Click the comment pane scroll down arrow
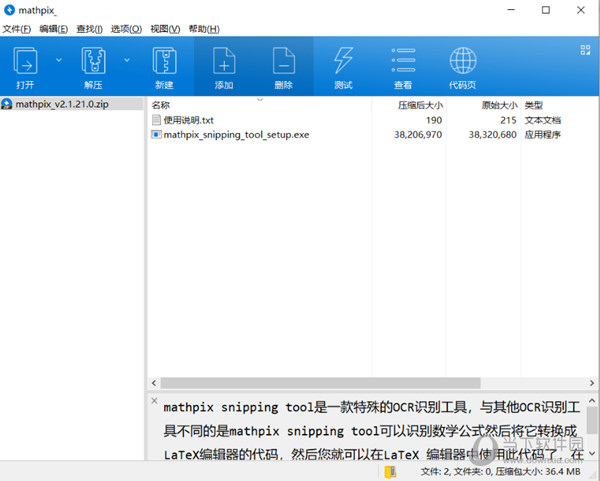The width and height of the screenshot is (600, 481). tap(592, 454)
